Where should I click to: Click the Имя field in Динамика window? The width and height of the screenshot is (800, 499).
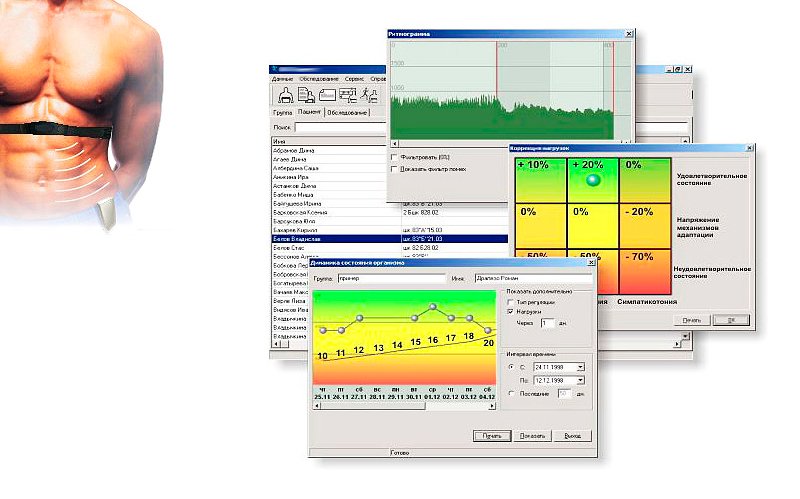(x=534, y=279)
